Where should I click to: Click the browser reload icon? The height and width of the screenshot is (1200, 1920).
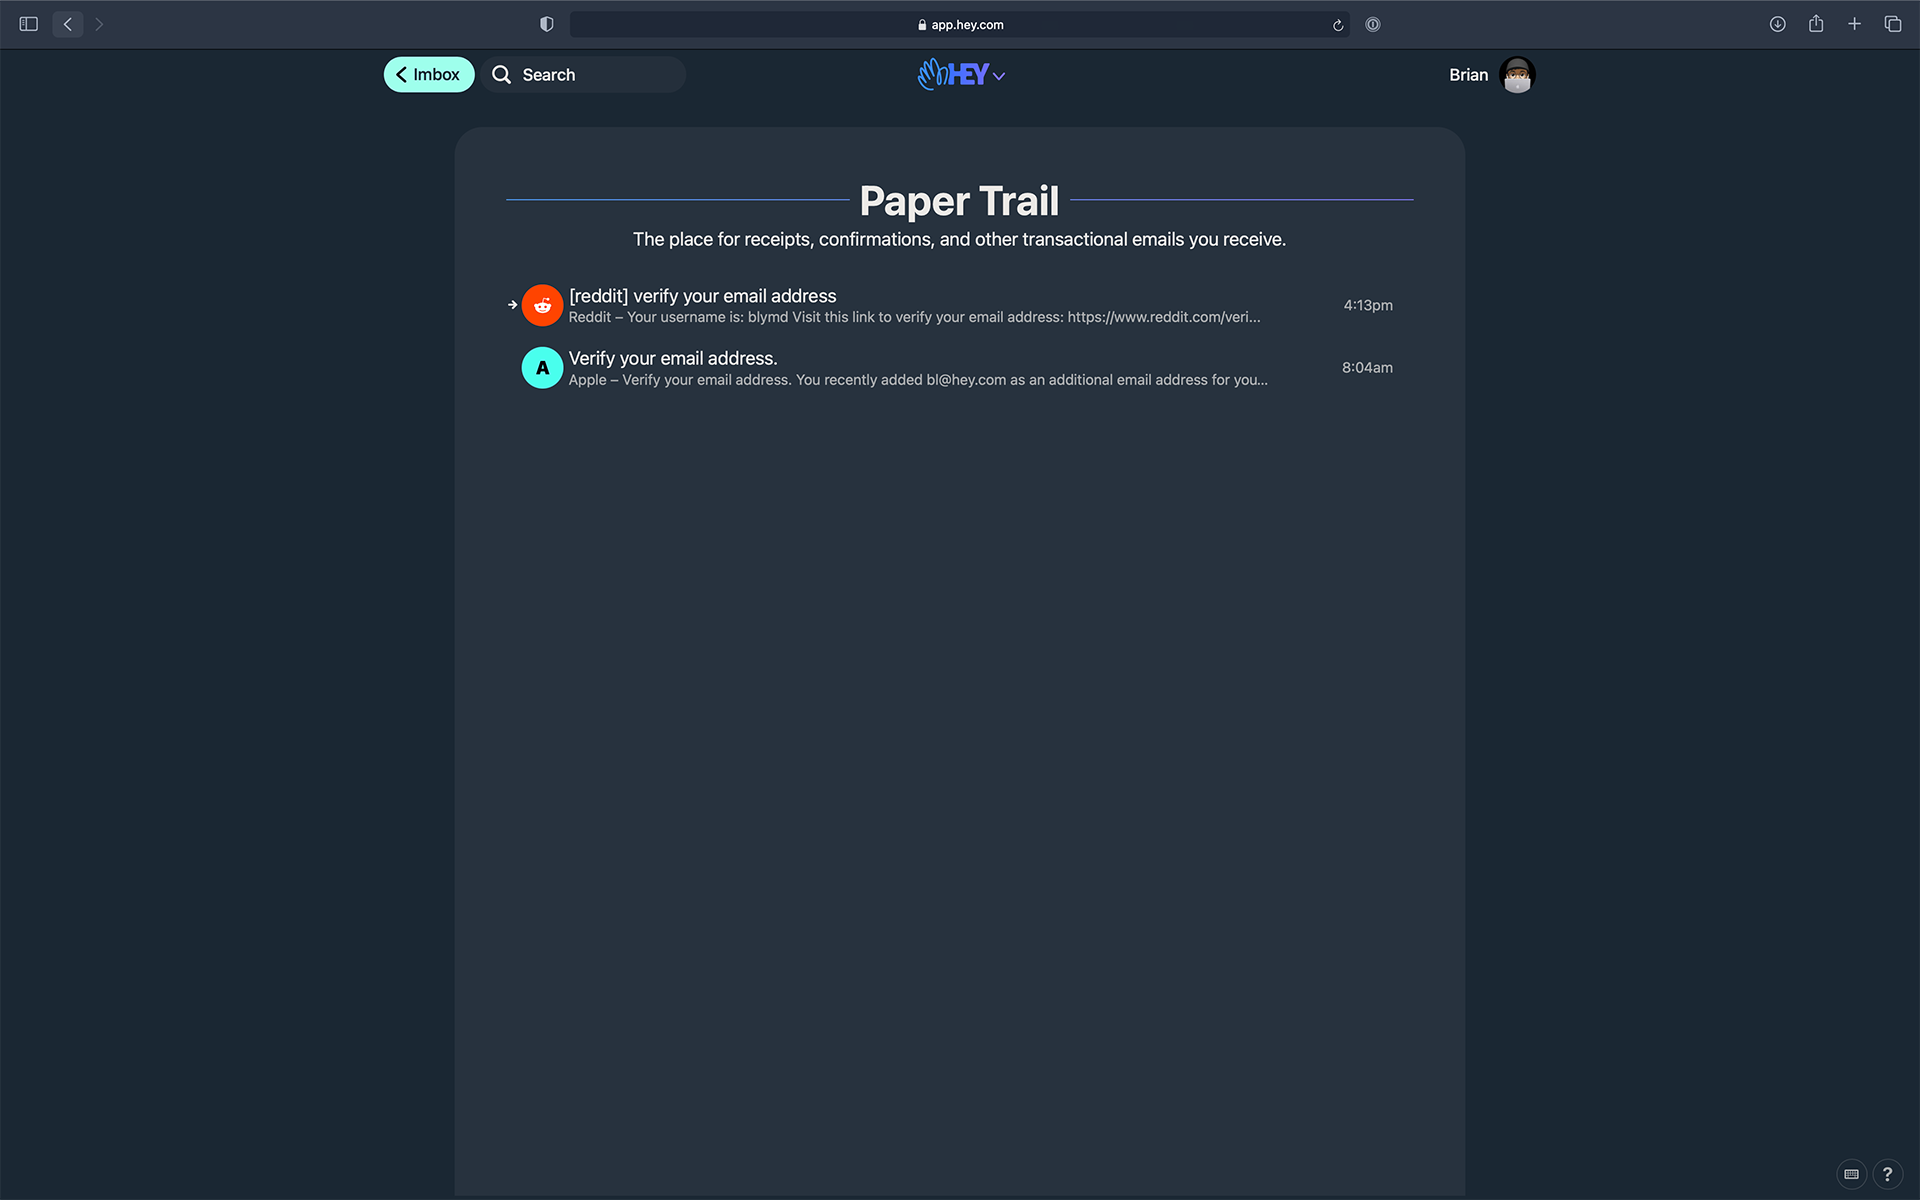coord(1334,24)
